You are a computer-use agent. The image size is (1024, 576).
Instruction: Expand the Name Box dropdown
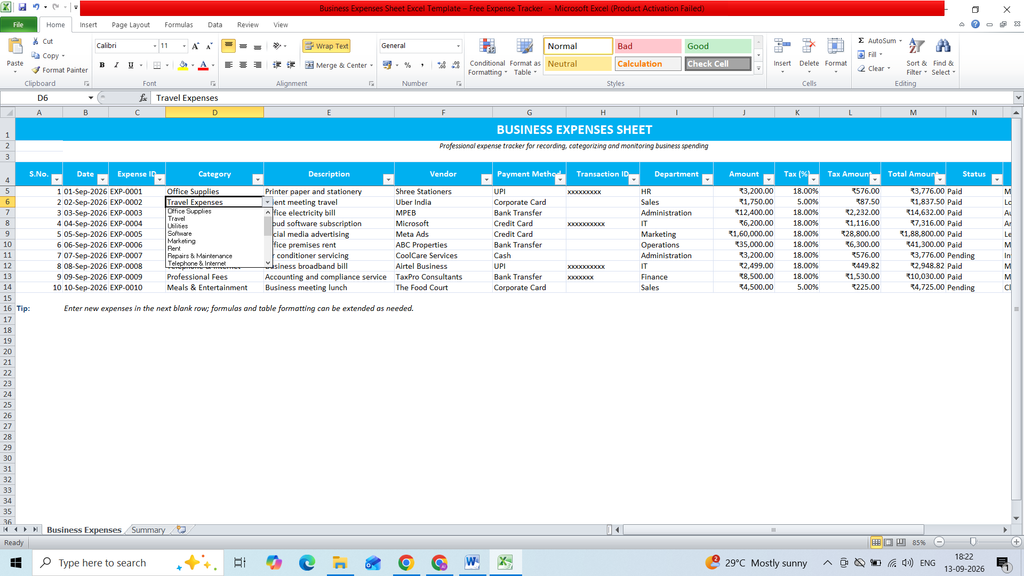tap(91, 98)
